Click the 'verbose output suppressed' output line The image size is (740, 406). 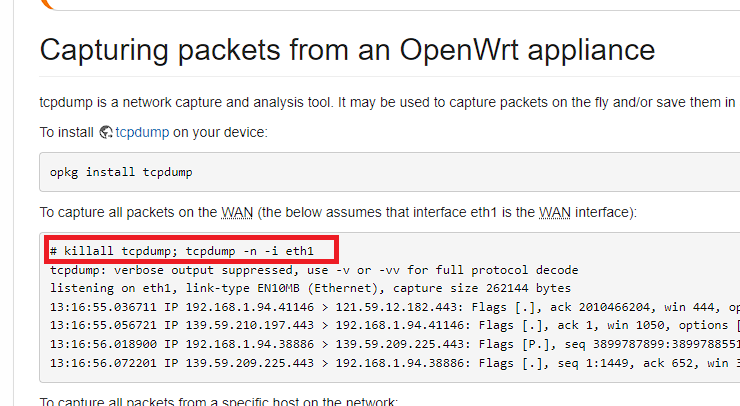314,270
